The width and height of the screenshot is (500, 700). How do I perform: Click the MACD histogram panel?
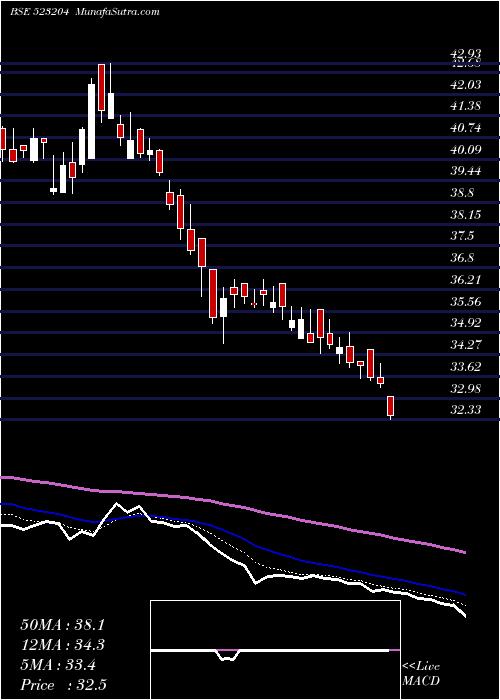coord(275,650)
